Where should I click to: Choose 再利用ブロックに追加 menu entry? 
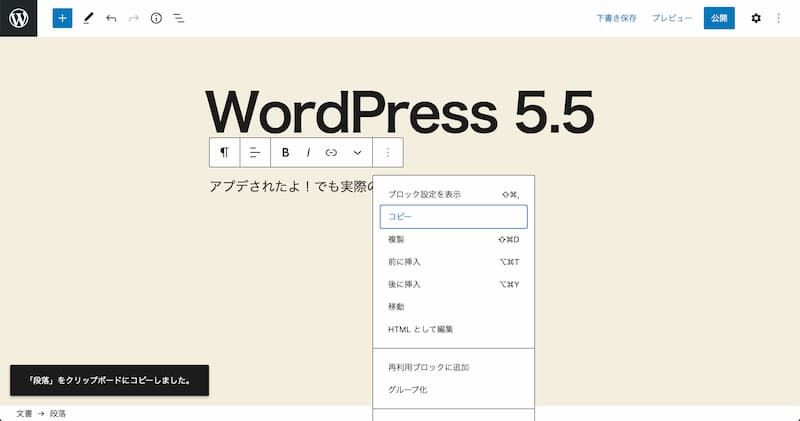click(454, 367)
